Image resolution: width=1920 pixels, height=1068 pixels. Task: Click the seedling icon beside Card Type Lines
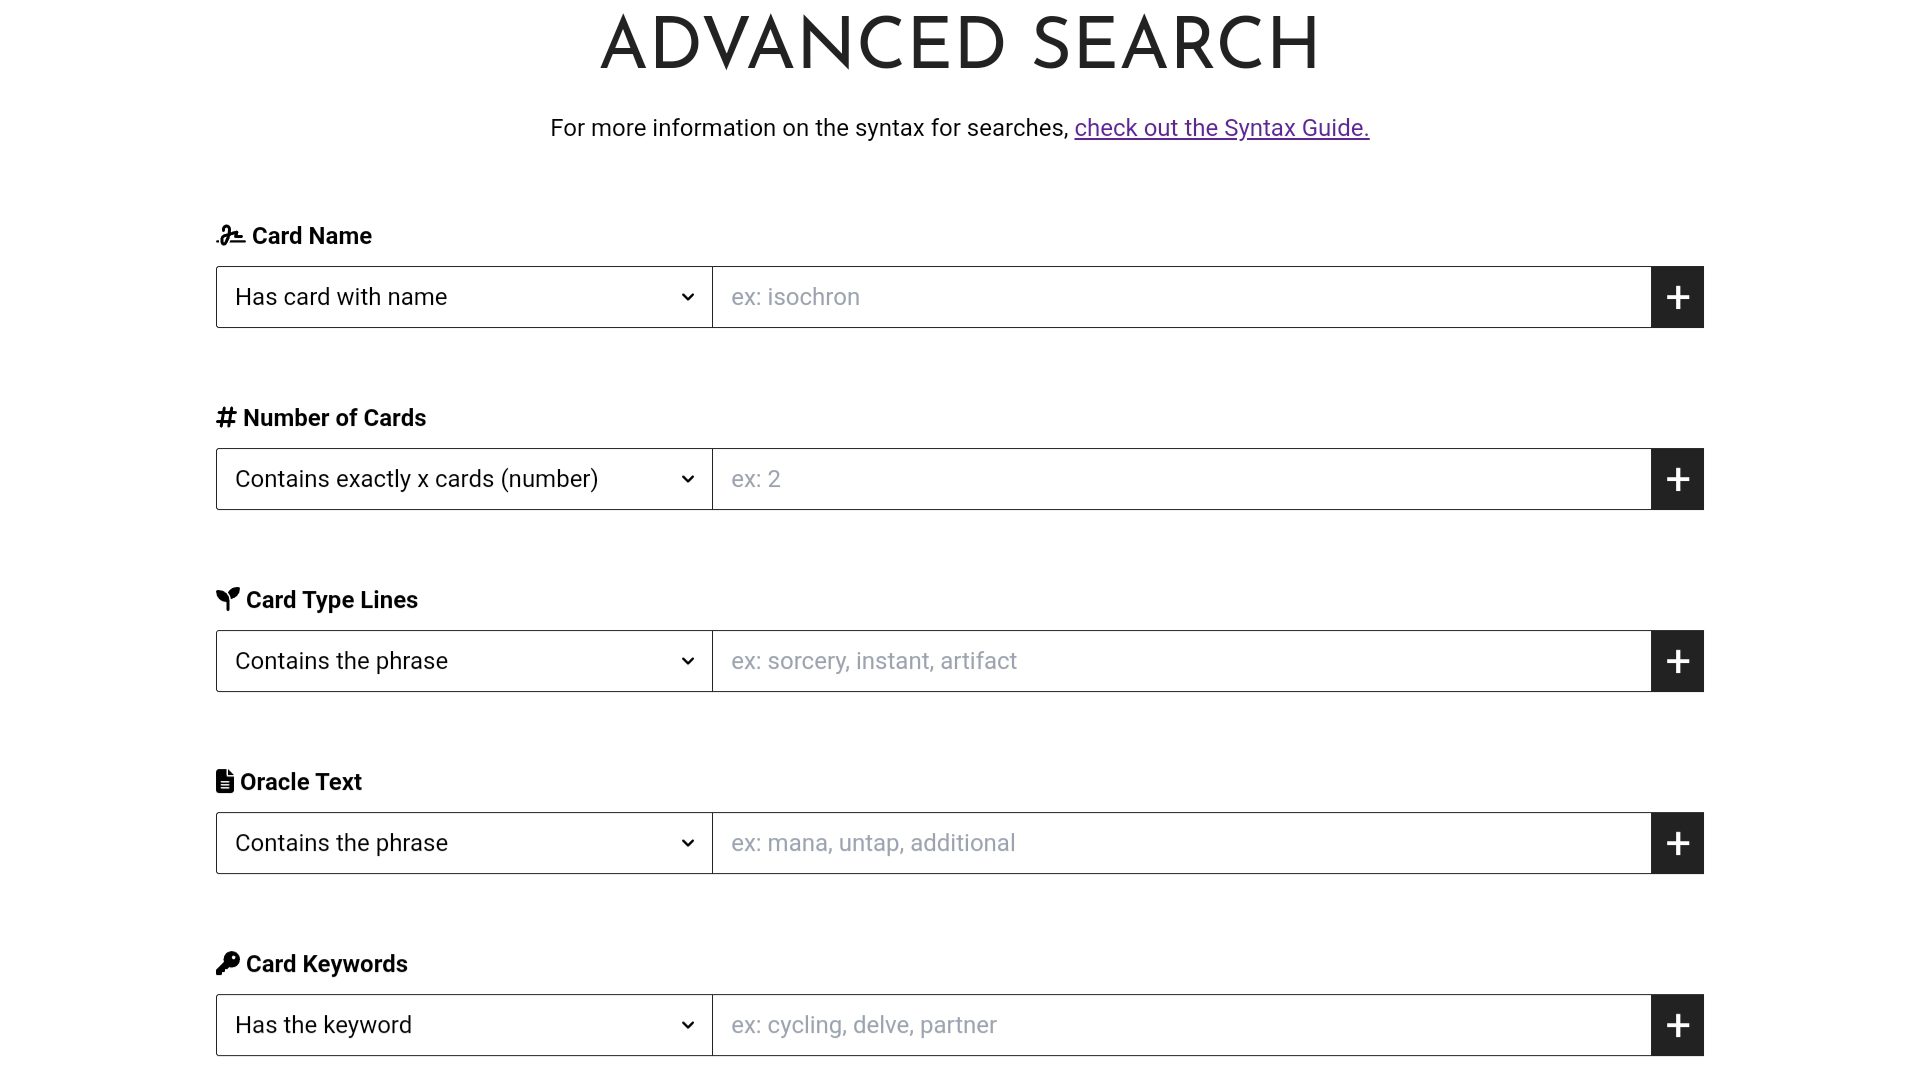(x=227, y=600)
